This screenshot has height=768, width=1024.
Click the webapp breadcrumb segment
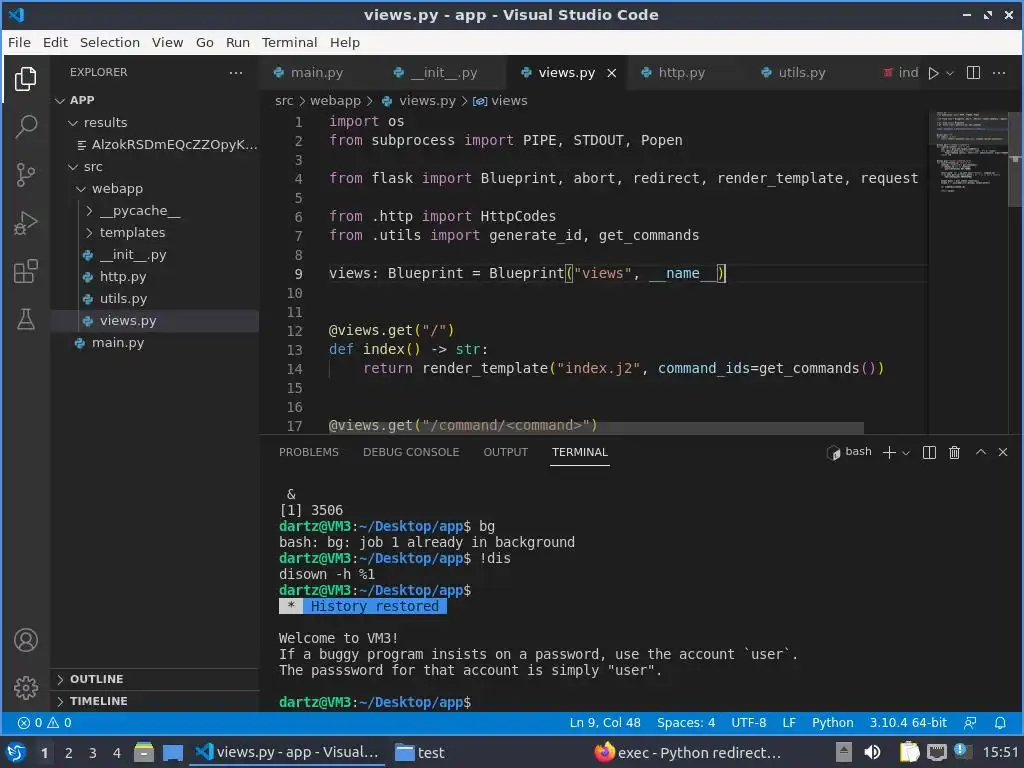[335, 101]
